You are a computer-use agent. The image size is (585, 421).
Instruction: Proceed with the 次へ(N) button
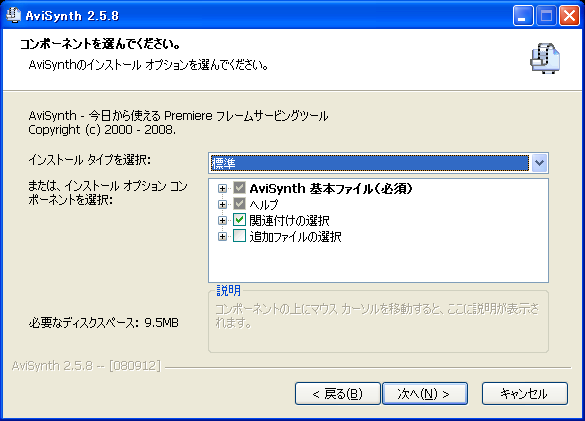point(425,393)
